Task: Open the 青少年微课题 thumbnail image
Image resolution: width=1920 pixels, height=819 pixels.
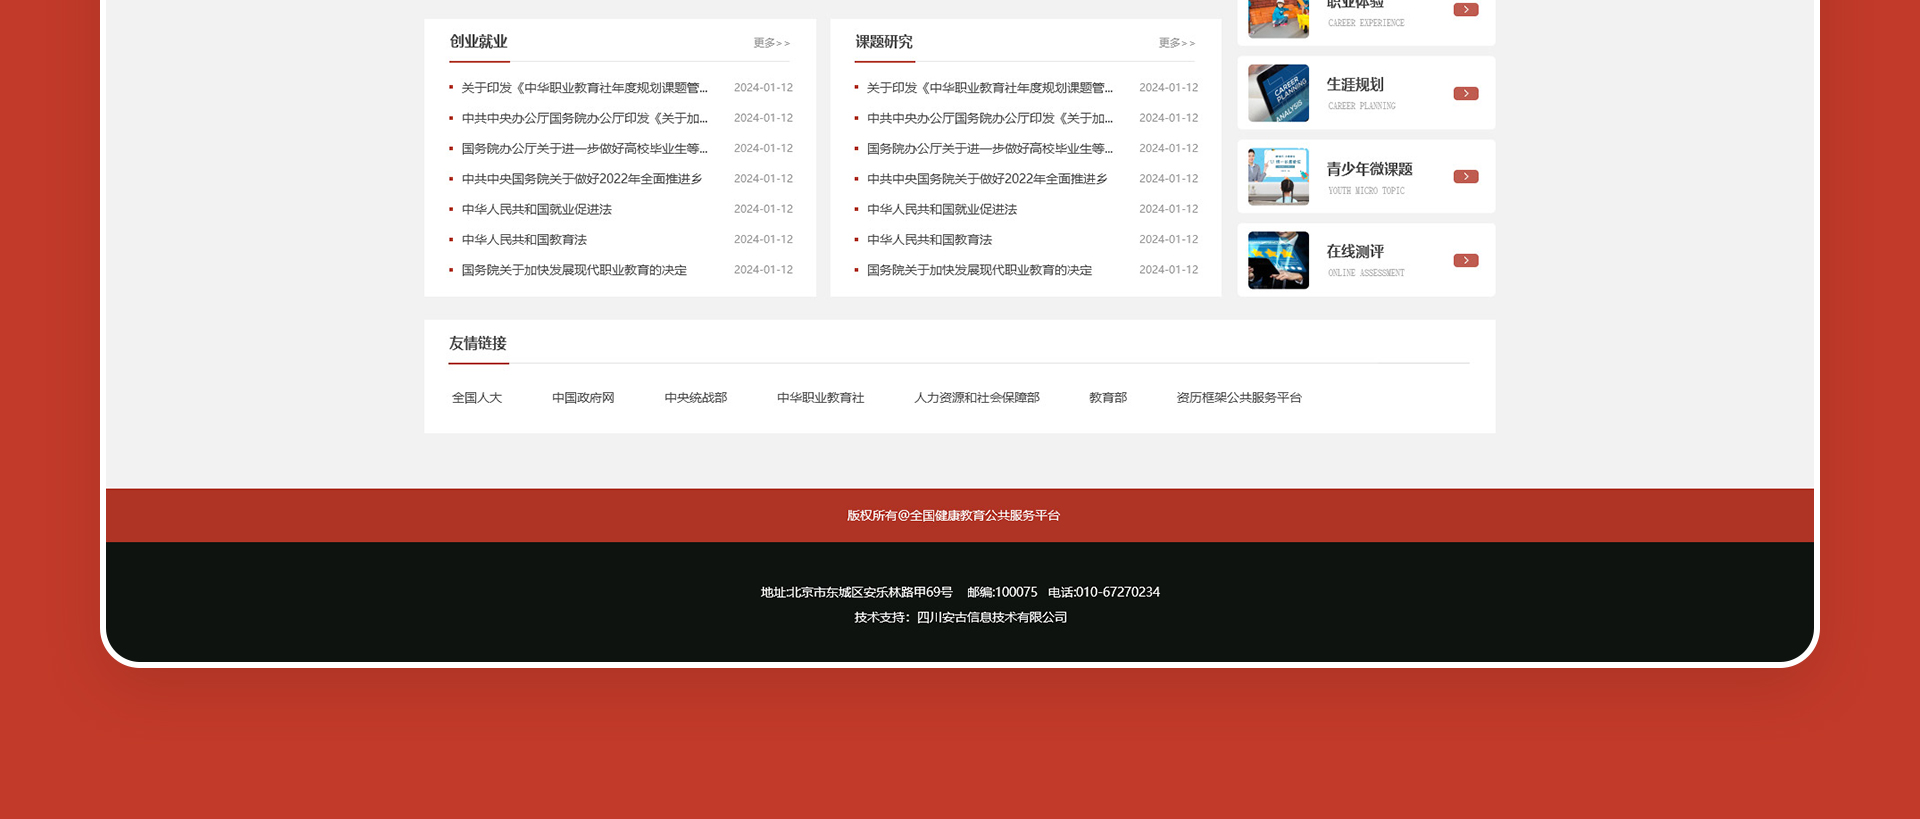Action: [1278, 177]
